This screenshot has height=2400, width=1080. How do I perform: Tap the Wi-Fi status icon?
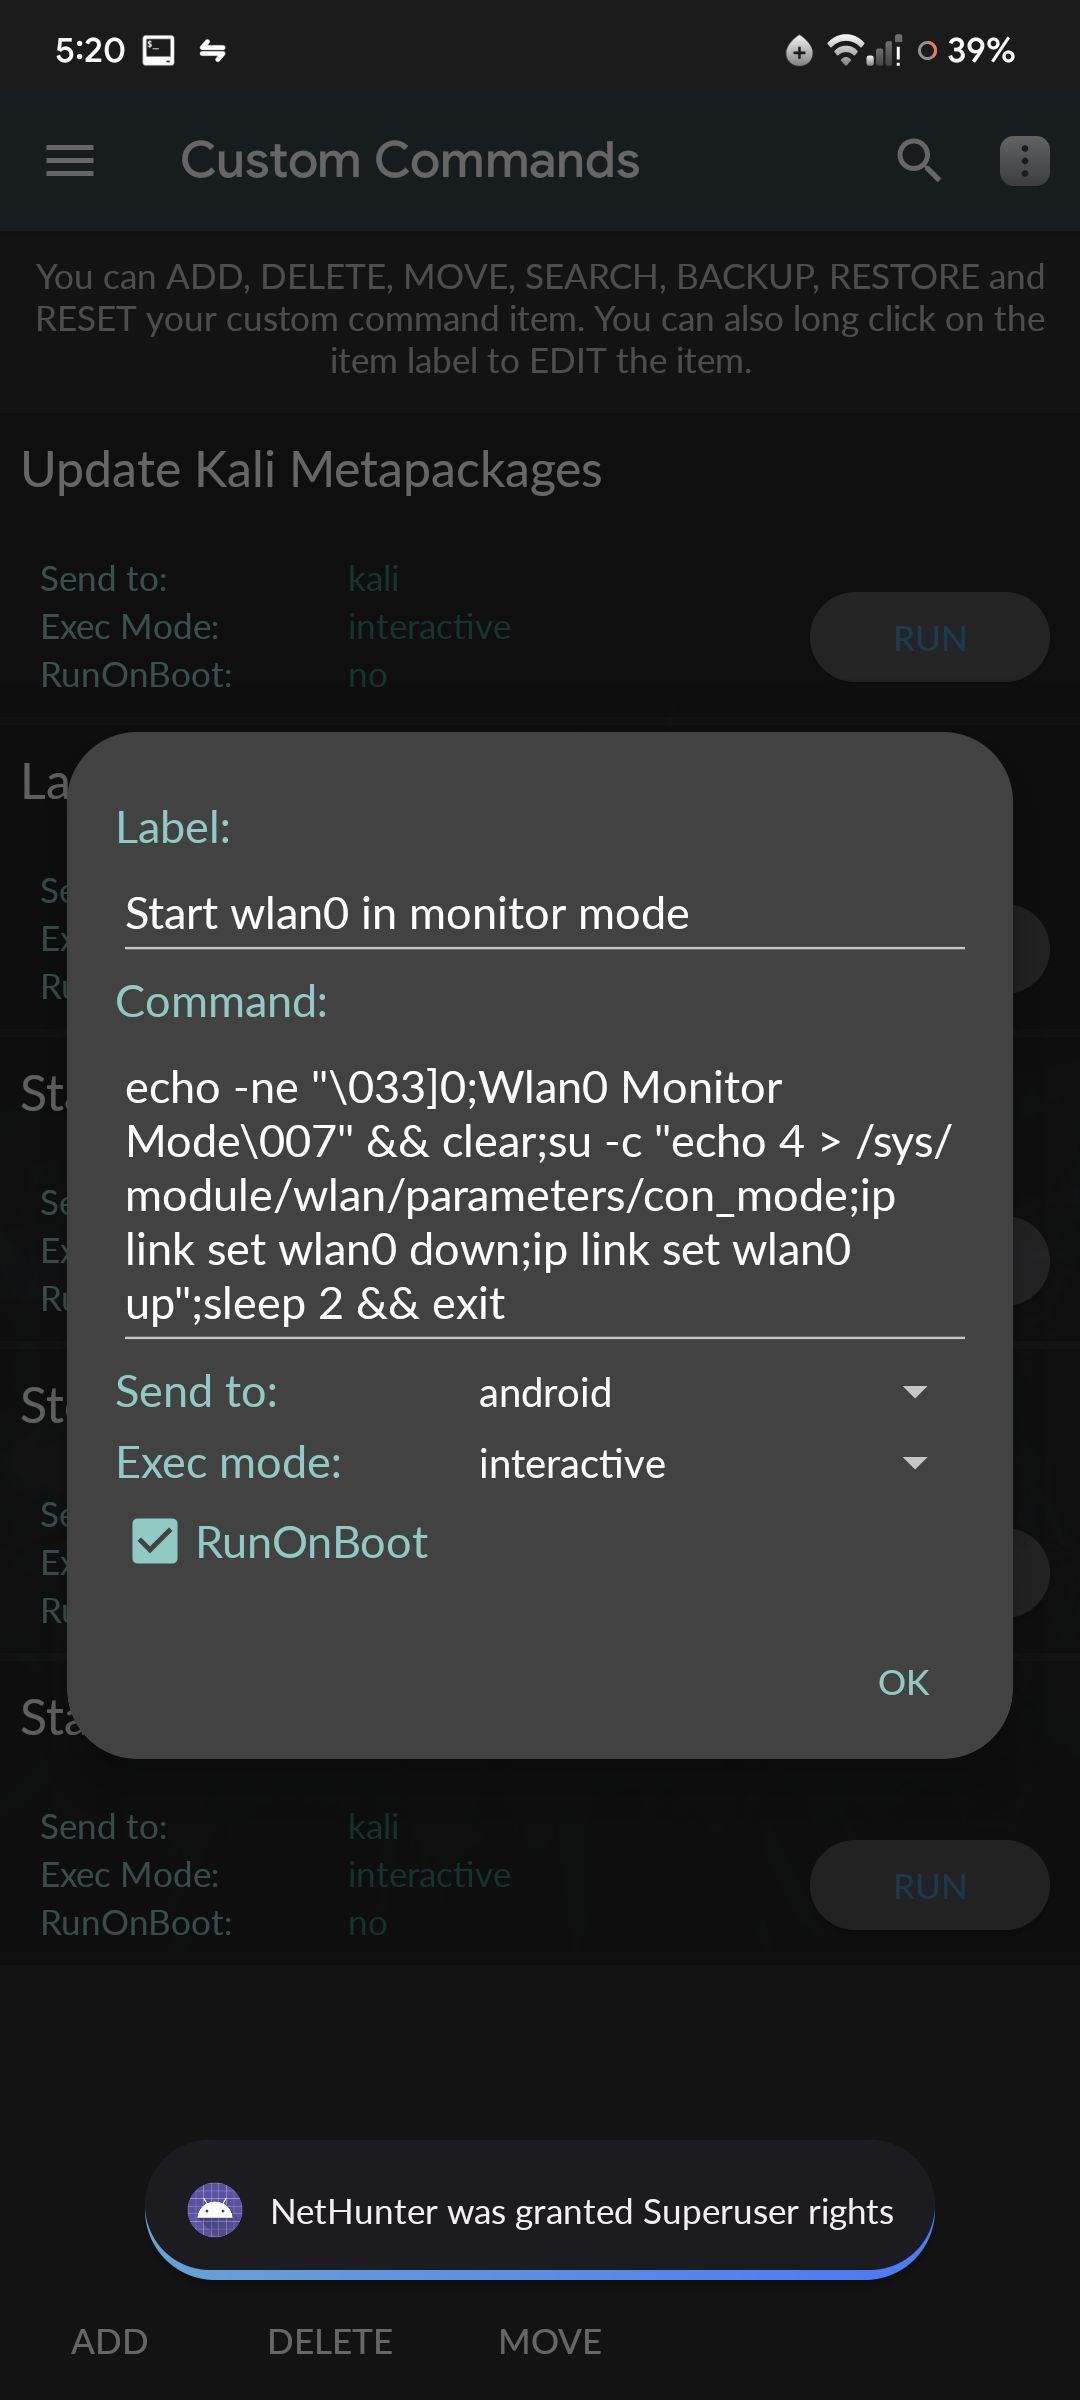point(845,49)
